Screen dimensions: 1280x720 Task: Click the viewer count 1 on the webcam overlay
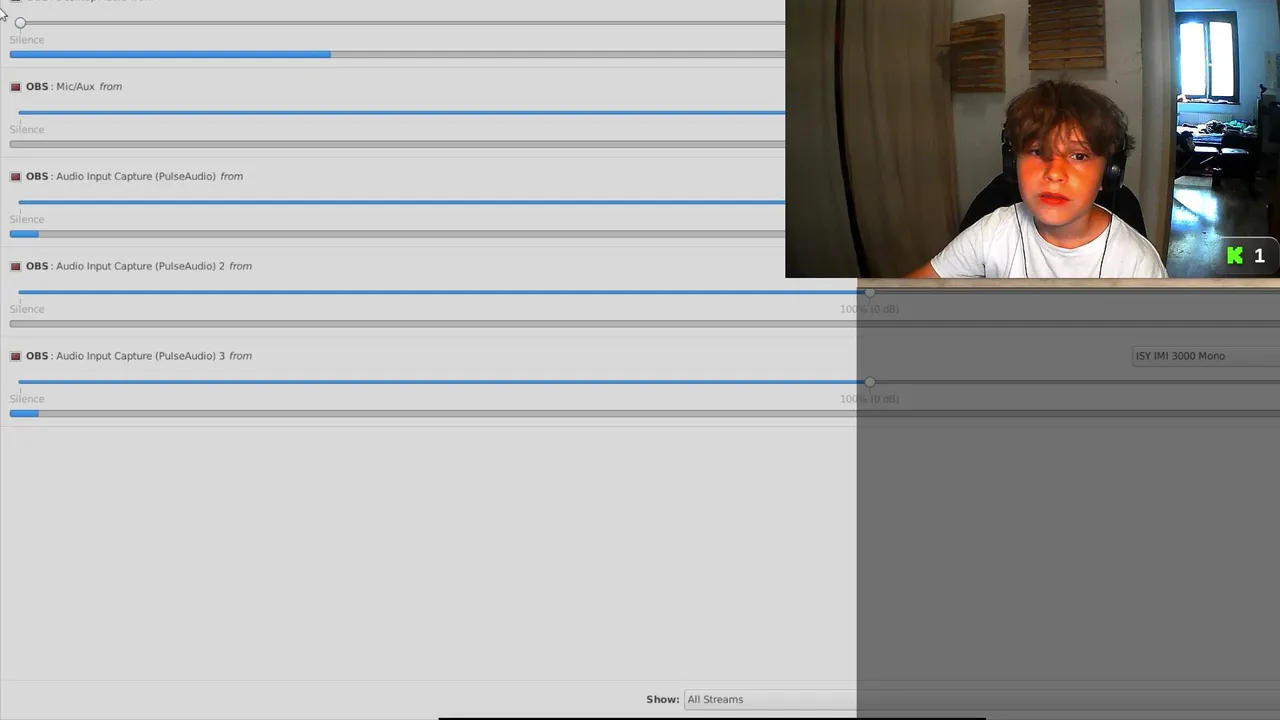tap(1259, 256)
